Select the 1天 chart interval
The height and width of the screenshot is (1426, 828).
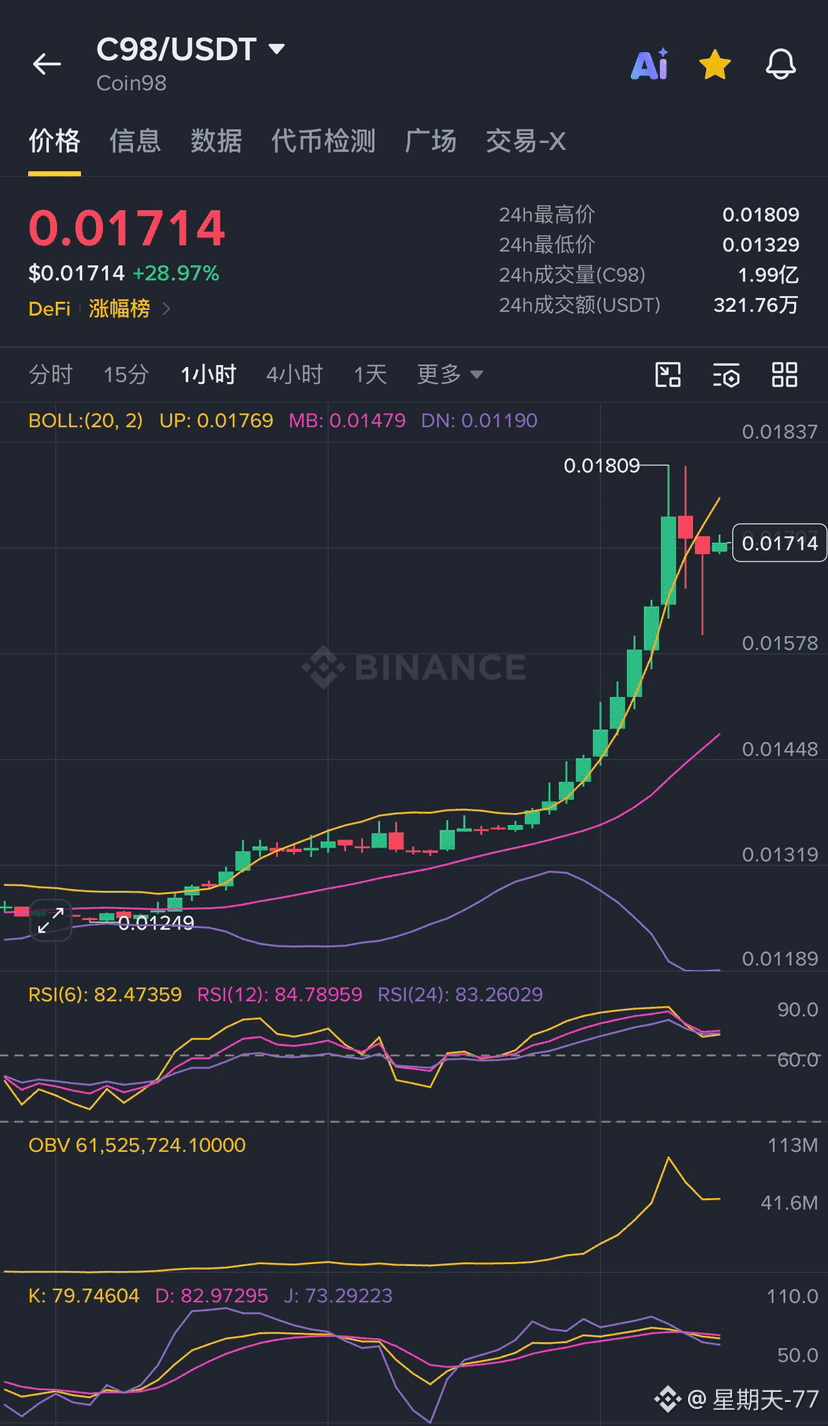[370, 375]
